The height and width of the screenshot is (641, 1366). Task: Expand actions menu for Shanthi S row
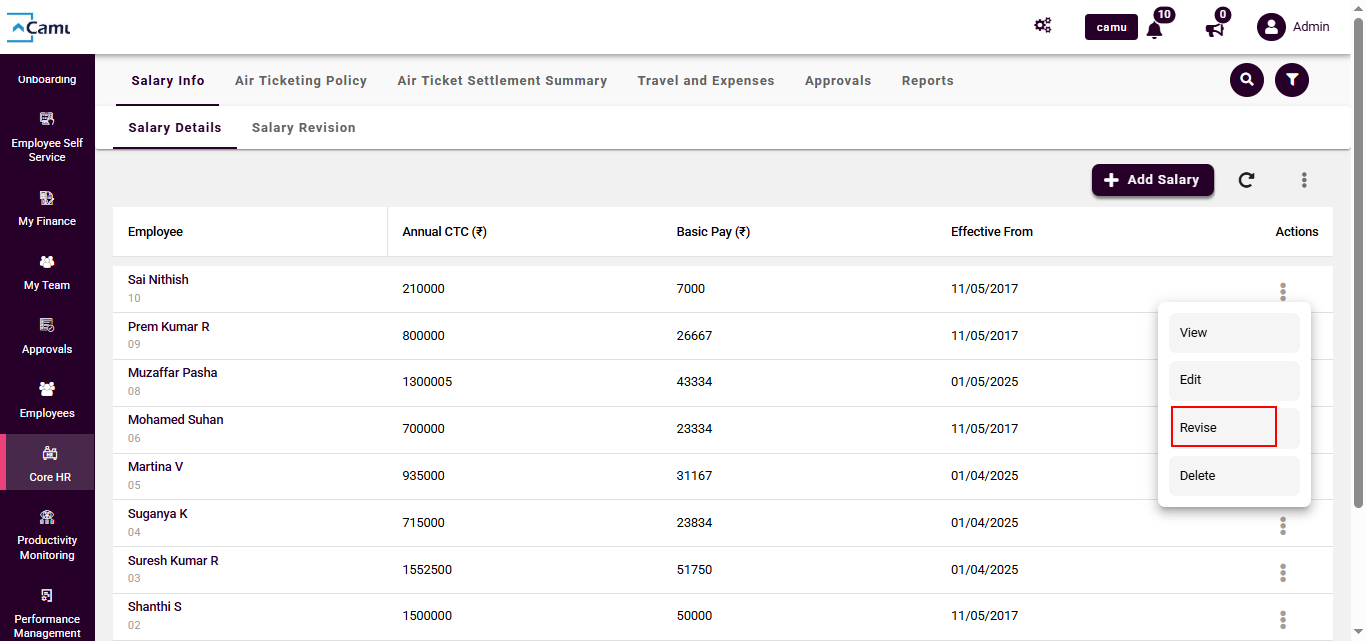click(1283, 620)
